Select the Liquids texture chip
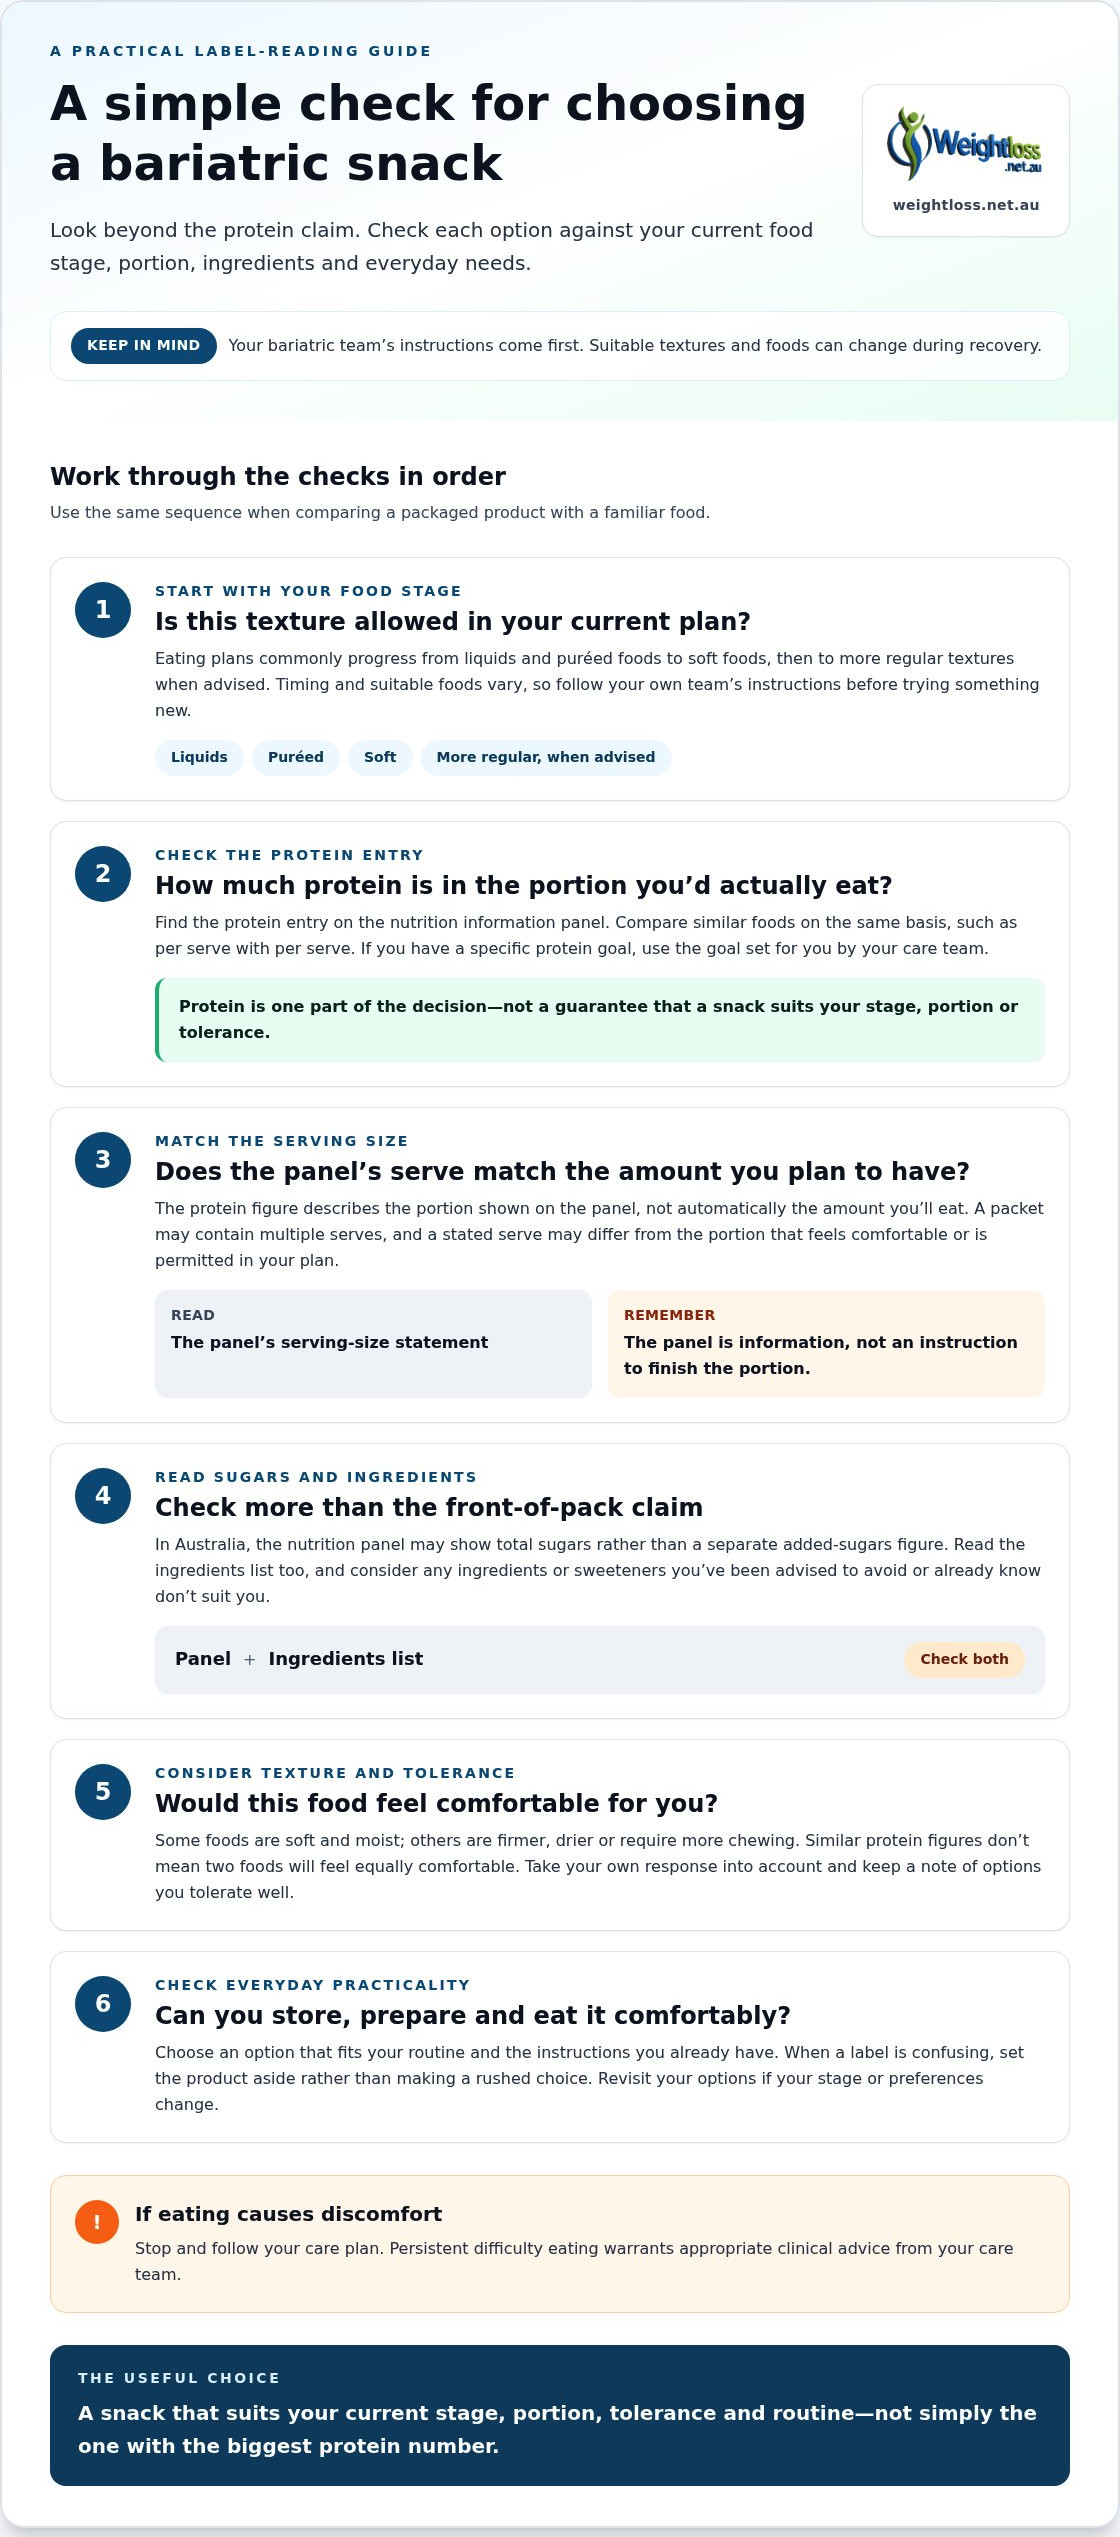Image resolution: width=1120 pixels, height=2537 pixels. (199, 757)
